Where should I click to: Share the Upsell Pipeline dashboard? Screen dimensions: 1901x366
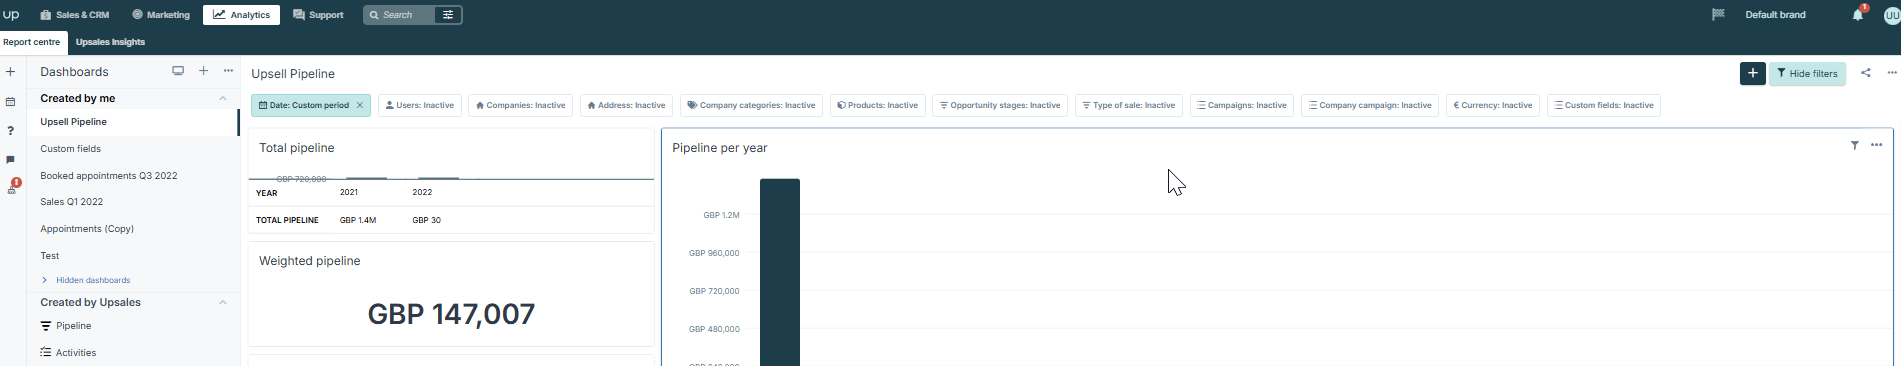(x=1865, y=73)
